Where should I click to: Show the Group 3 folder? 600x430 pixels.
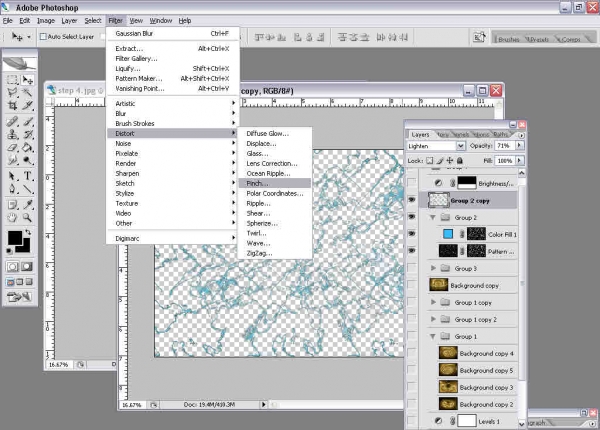pyautogui.click(x=412, y=268)
